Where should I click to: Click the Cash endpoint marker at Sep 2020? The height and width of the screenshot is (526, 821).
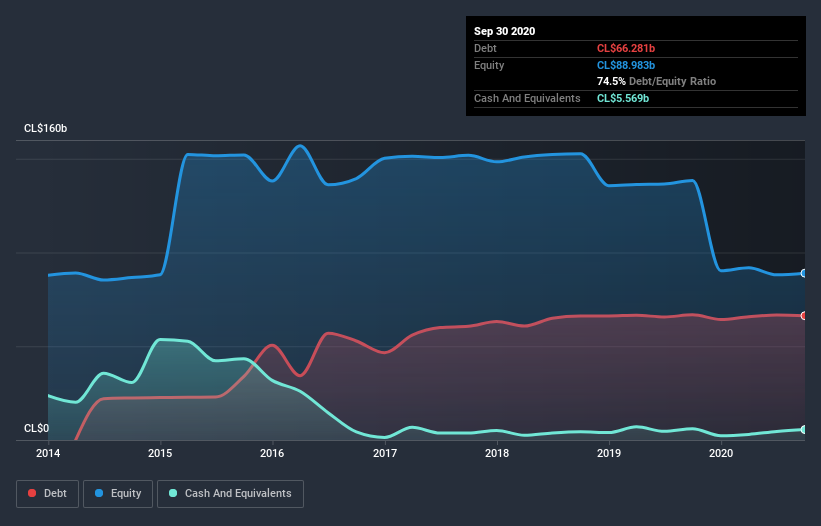(804, 429)
